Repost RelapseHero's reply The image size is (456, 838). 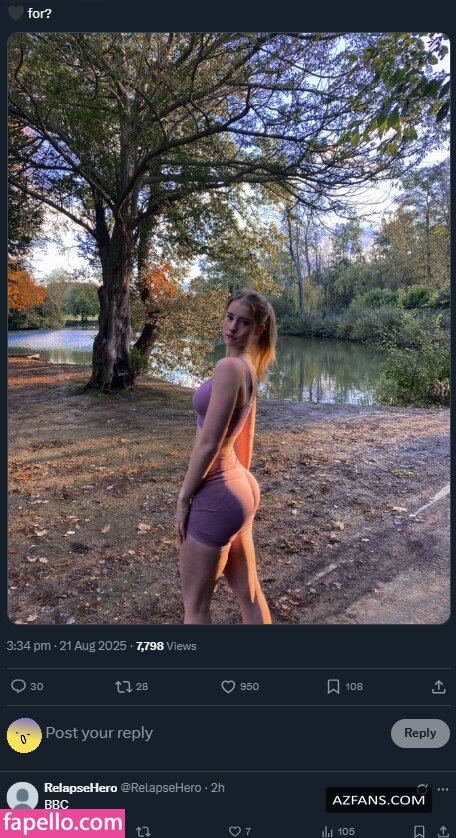point(142,831)
